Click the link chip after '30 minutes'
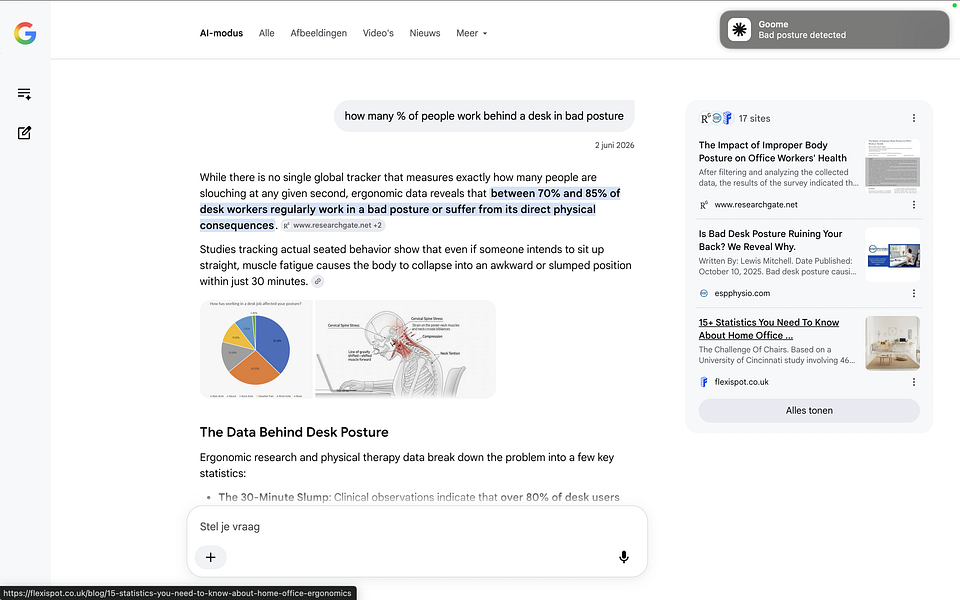 [x=317, y=282]
